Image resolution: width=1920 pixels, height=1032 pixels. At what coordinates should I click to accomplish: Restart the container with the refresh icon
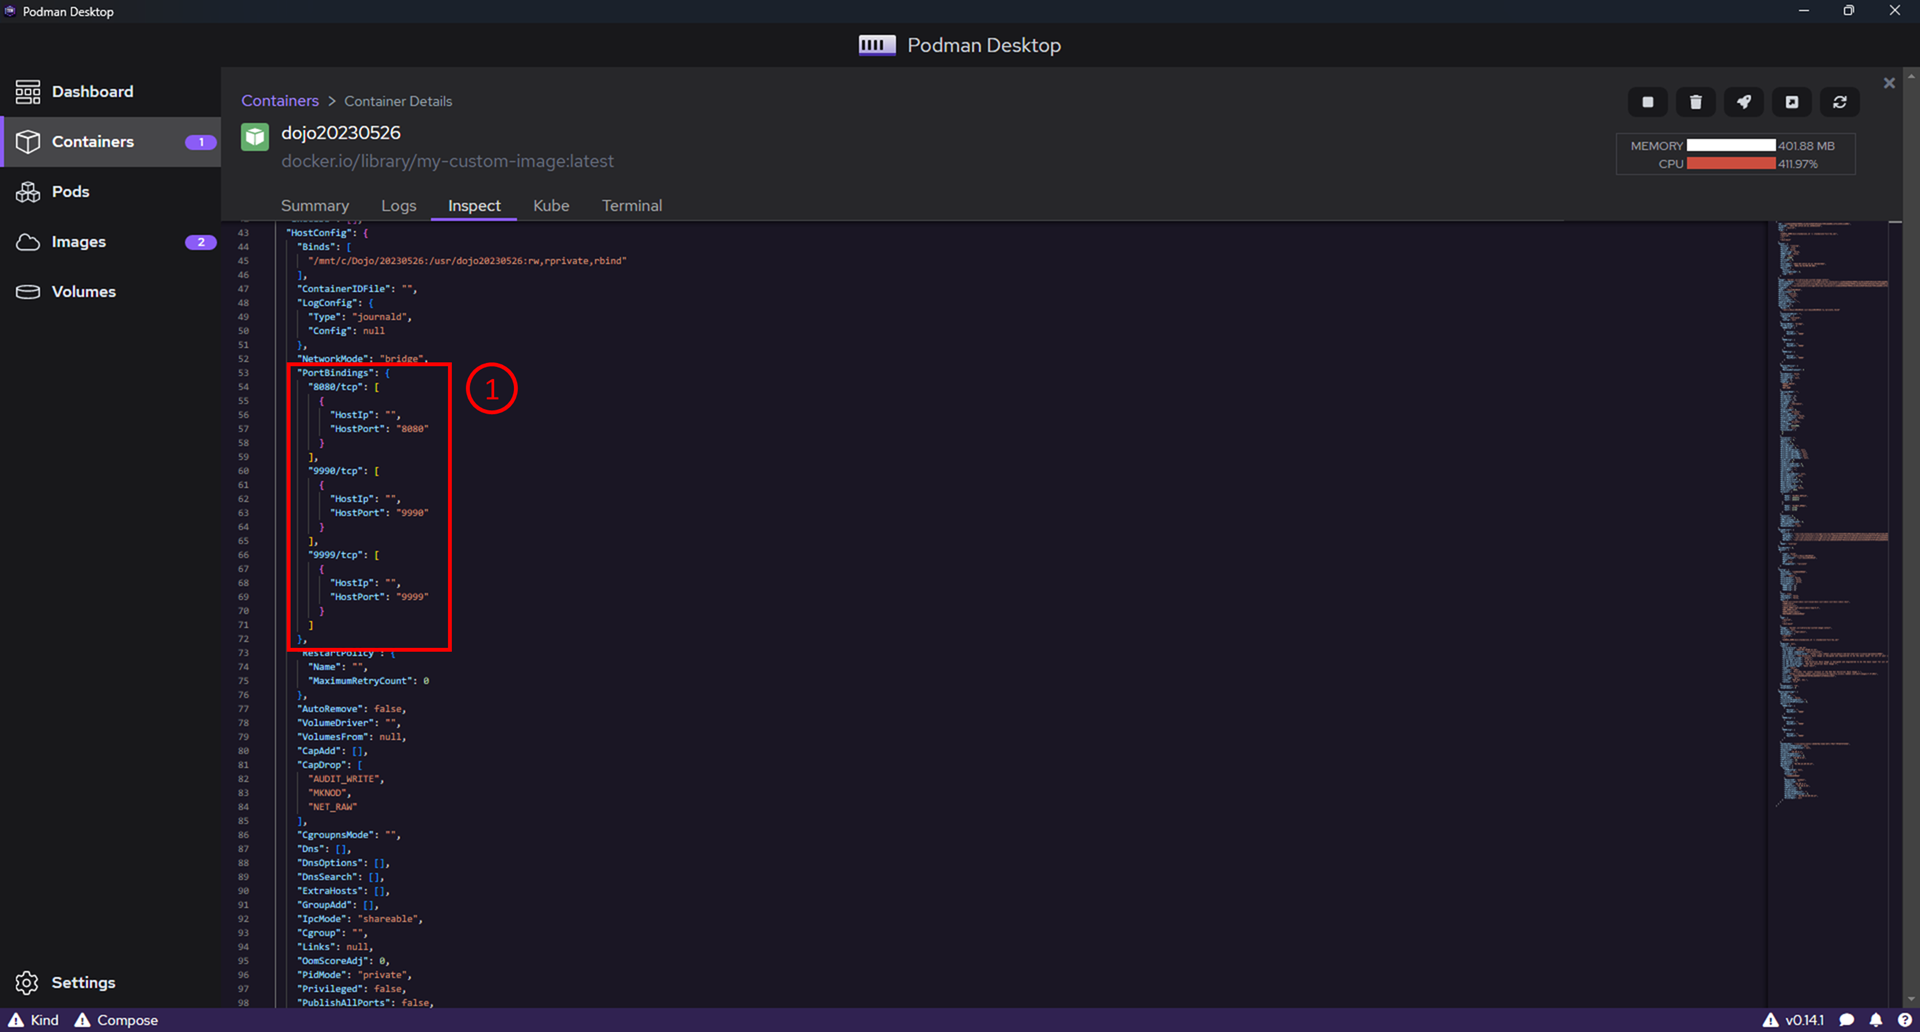click(x=1840, y=102)
